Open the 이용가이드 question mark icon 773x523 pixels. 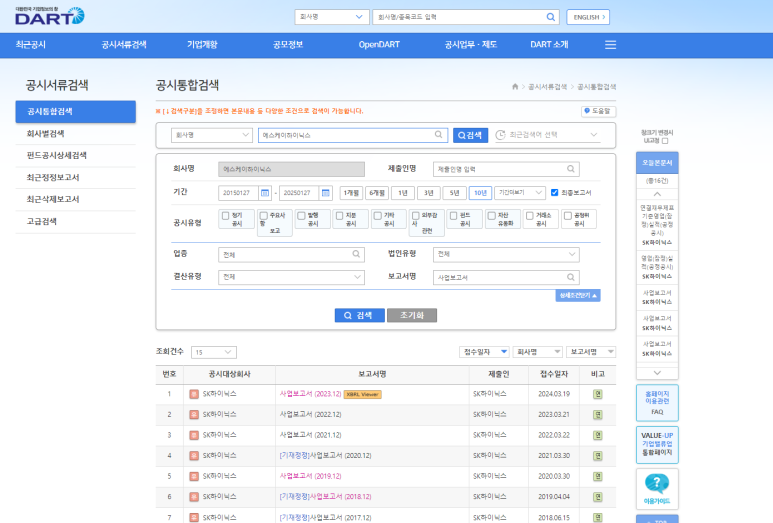click(657, 484)
